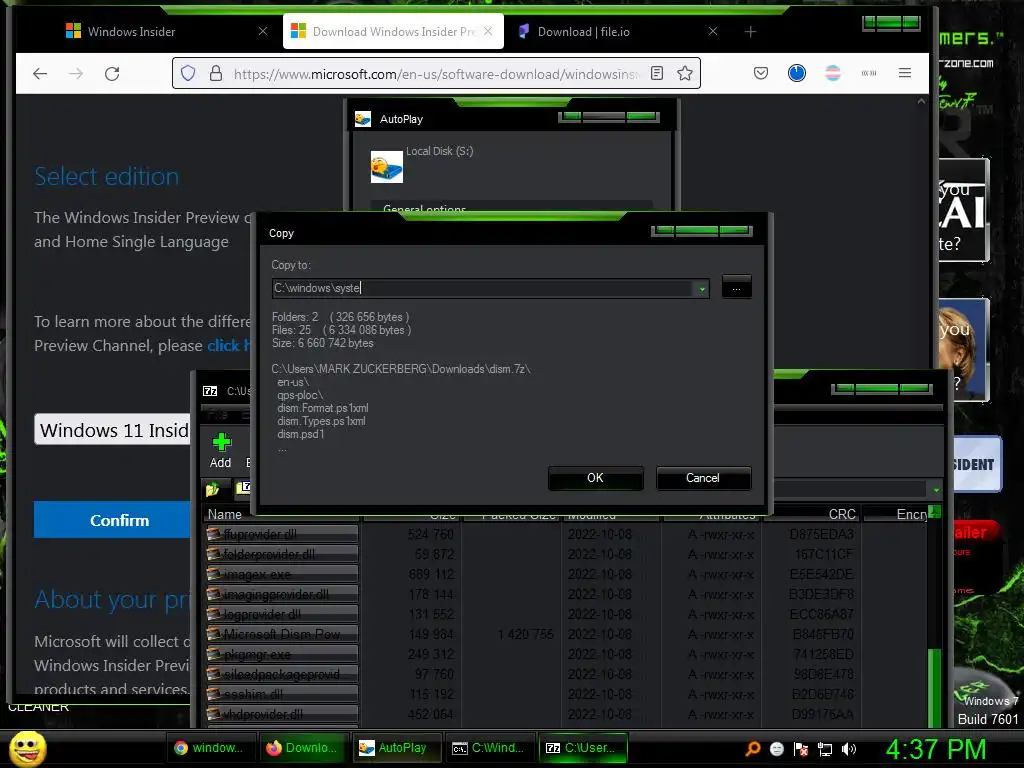Switch to AutoPlay taskbar button
This screenshot has height=768, width=1024.
click(x=396, y=748)
